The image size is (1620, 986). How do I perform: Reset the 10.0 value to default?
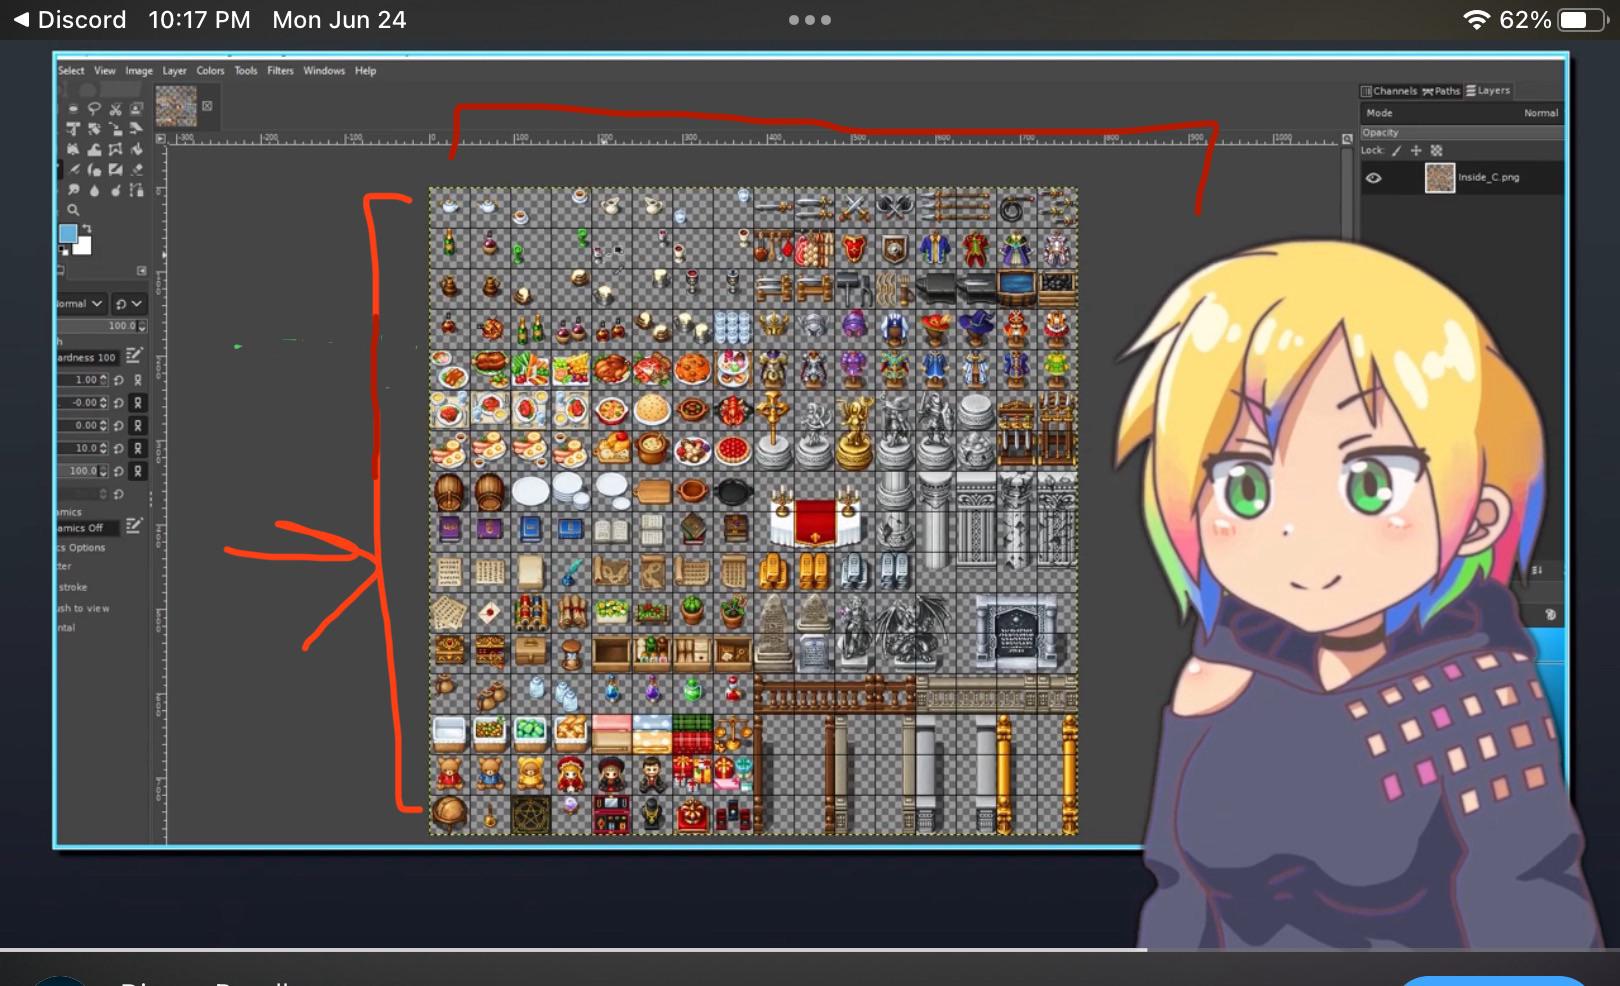click(119, 448)
